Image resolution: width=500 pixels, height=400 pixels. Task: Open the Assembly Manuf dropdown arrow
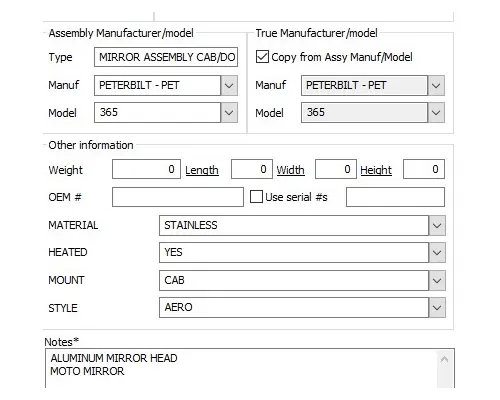click(x=229, y=86)
